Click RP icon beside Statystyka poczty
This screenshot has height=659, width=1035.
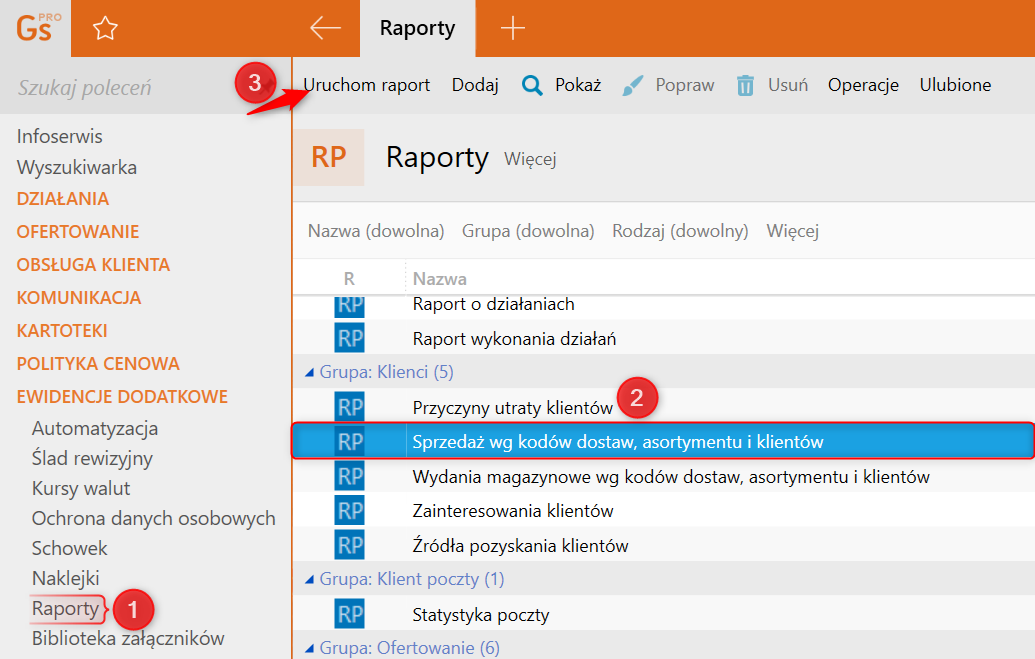click(349, 614)
